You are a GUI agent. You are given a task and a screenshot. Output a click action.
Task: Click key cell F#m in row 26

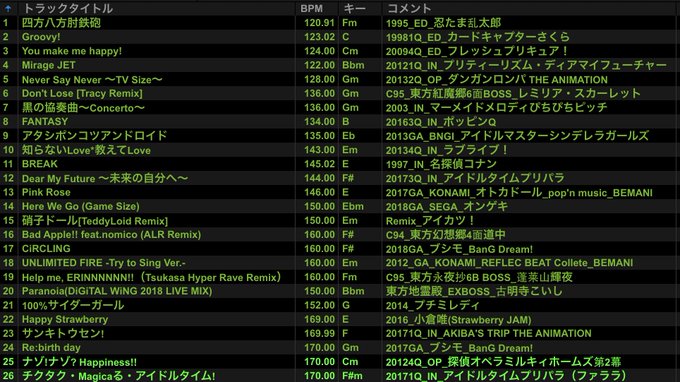352,375
